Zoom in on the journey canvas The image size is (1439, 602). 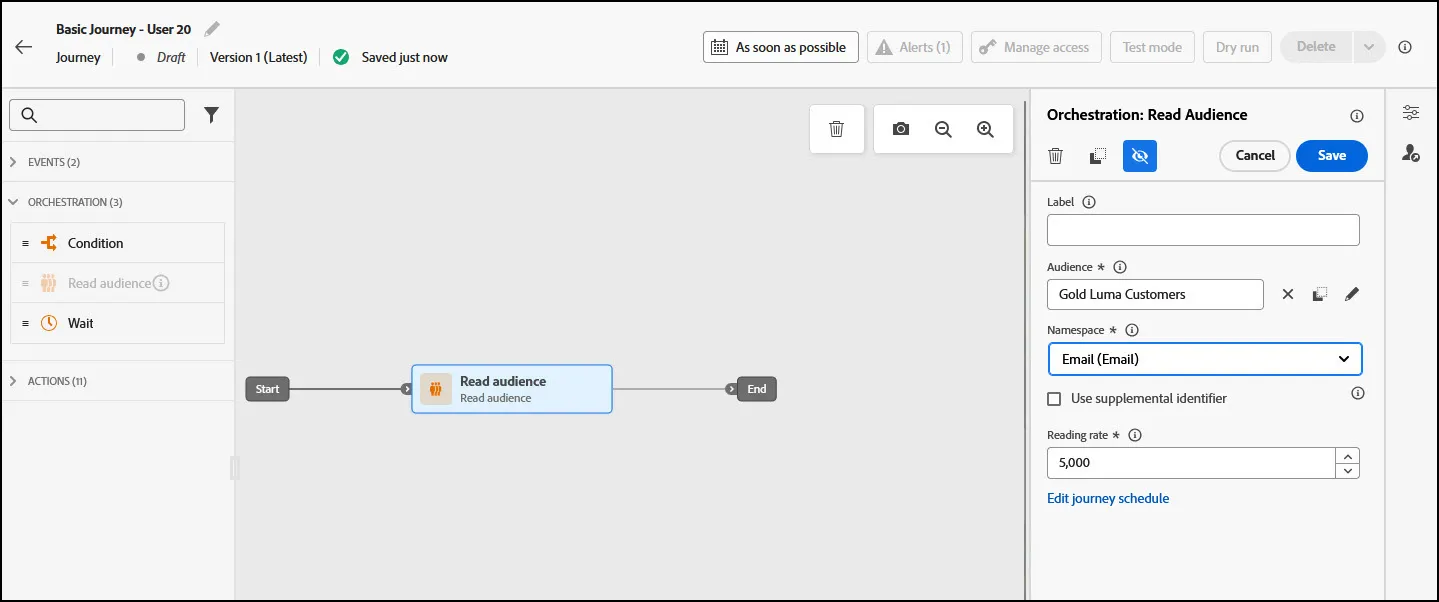(x=985, y=129)
